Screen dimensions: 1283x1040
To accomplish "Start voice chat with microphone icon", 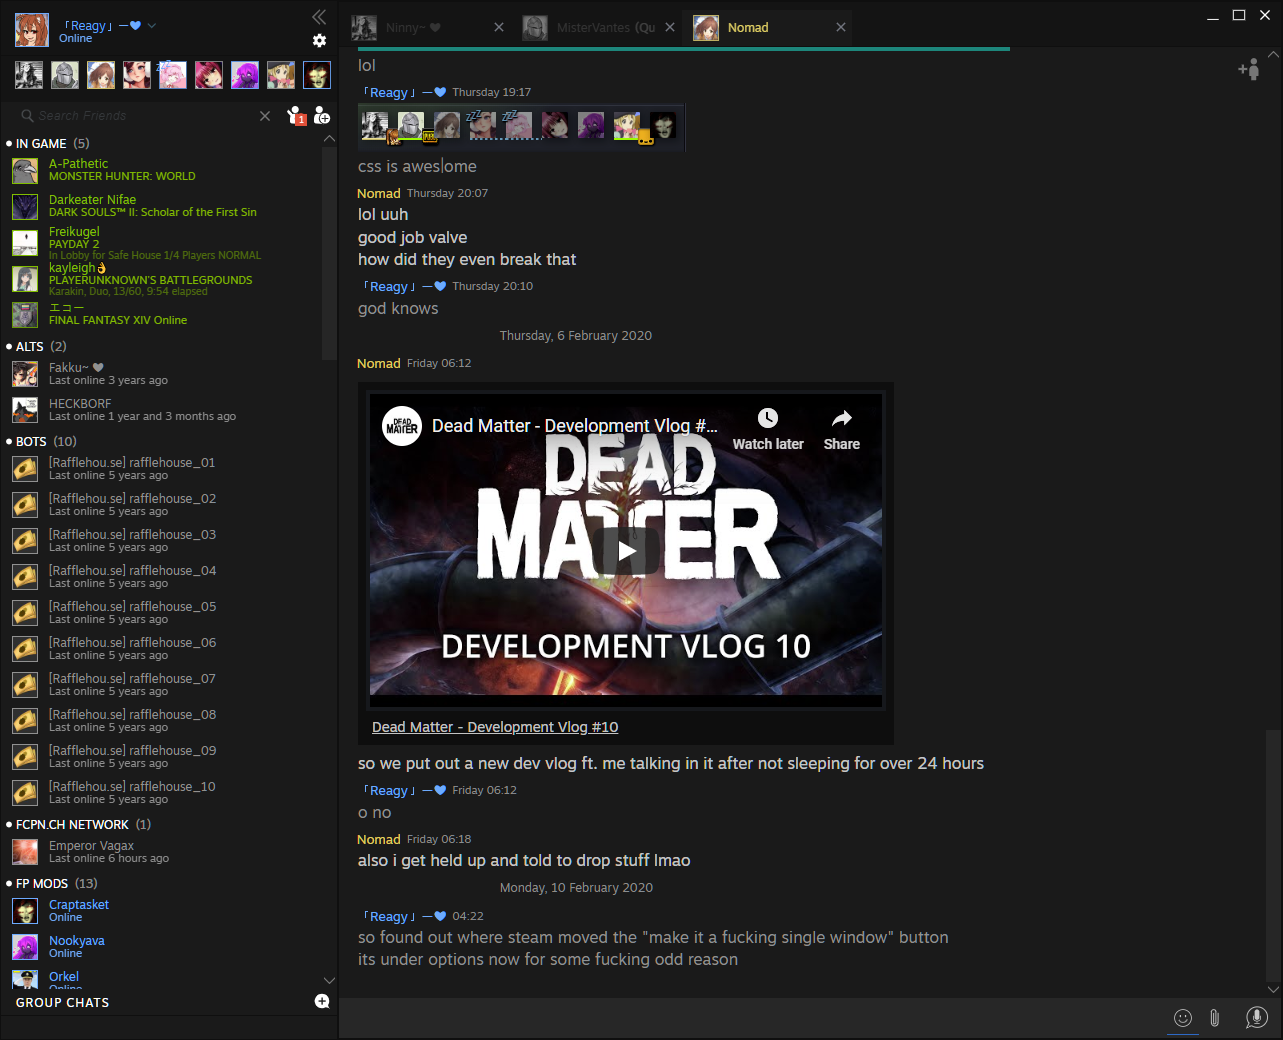I will (x=1257, y=1018).
